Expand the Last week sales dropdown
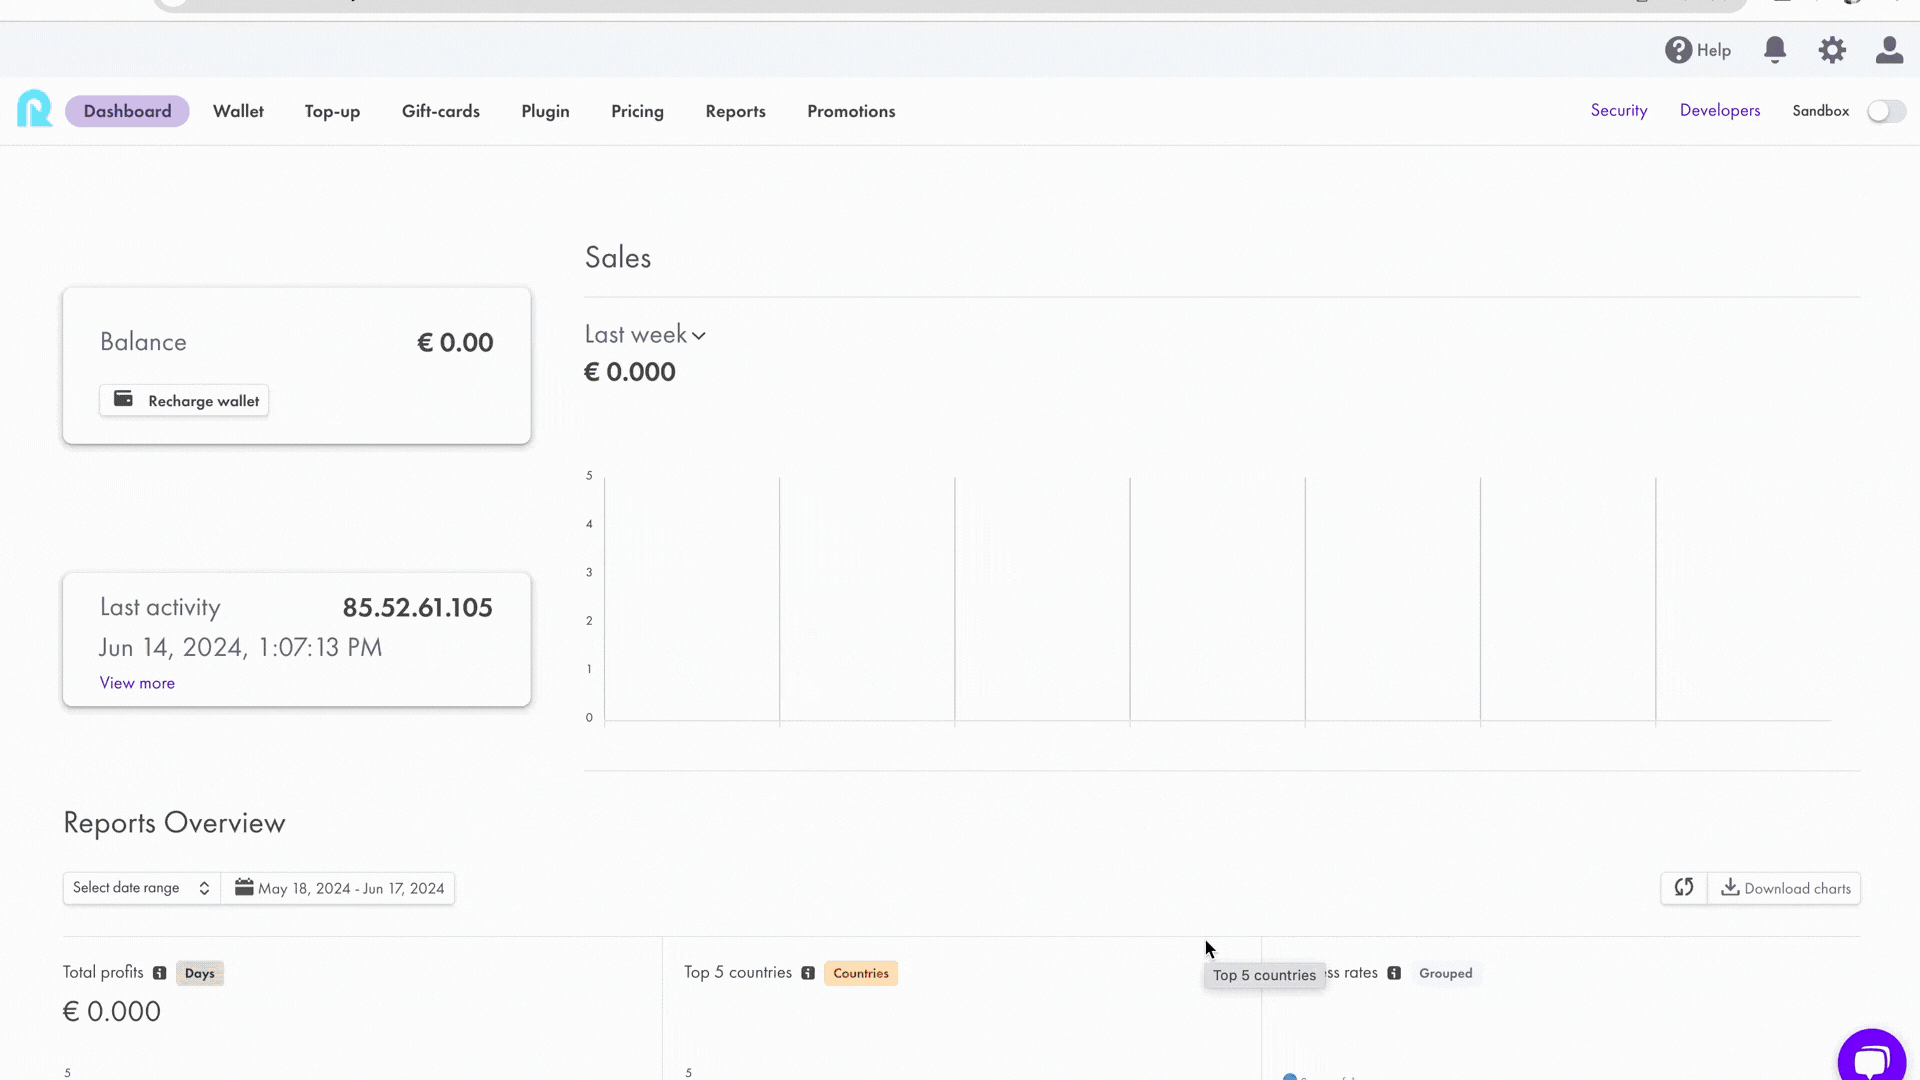The image size is (1920, 1080). point(646,334)
